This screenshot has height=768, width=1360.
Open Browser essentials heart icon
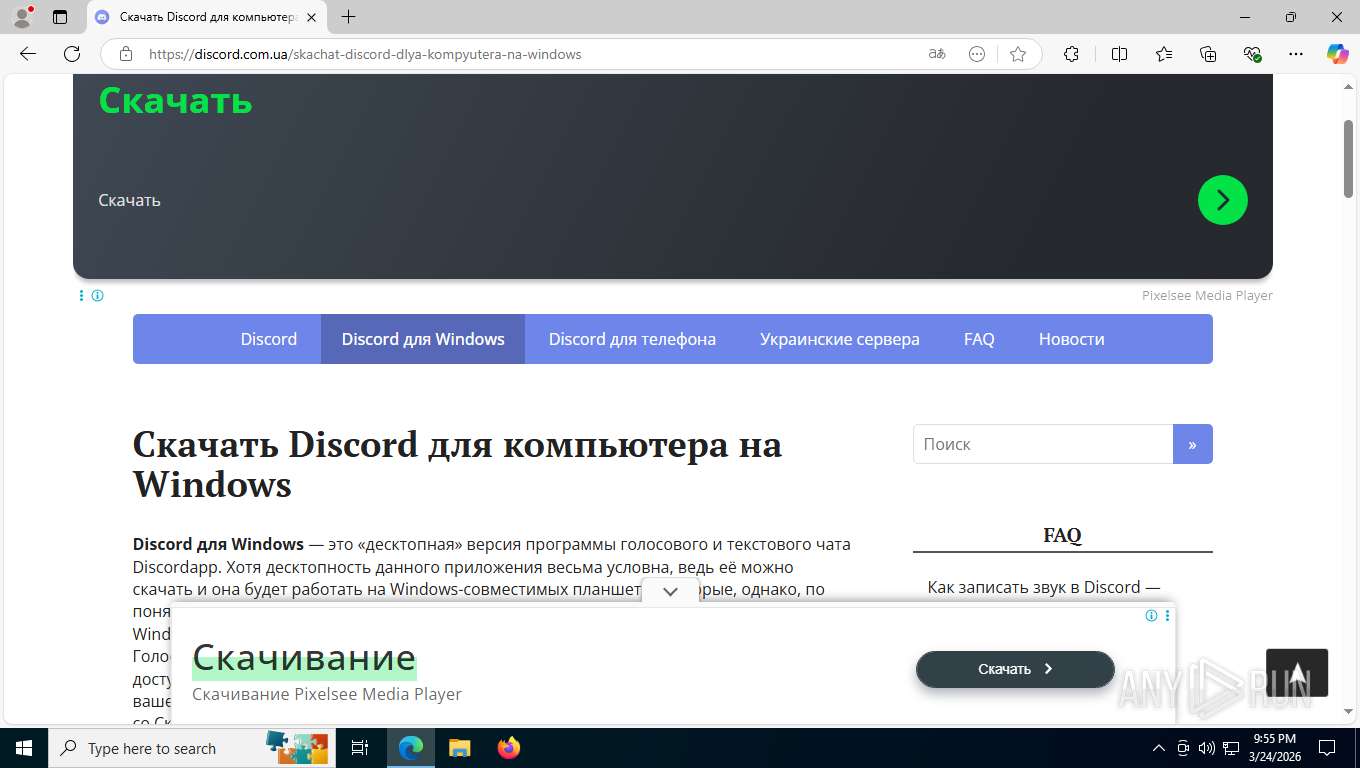pyautogui.click(x=1252, y=54)
